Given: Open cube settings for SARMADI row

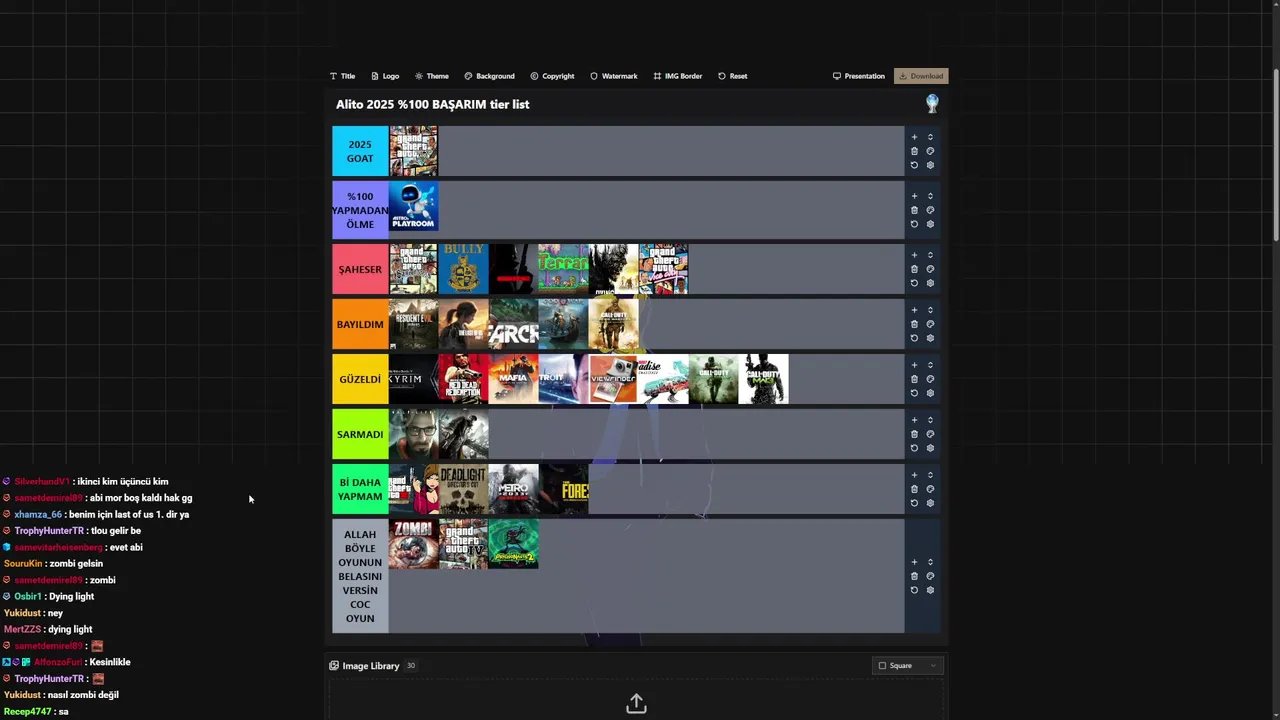Looking at the screenshot, I should coord(930,448).
